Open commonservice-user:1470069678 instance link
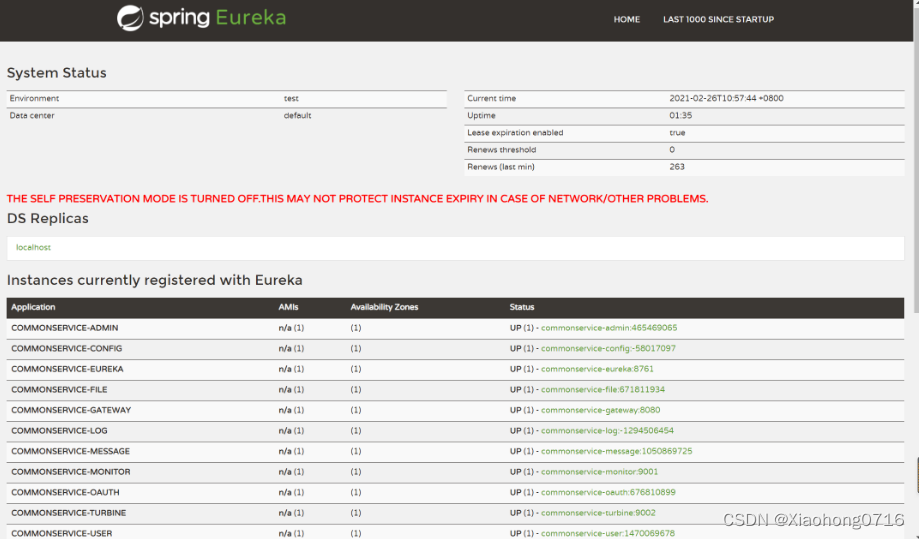 [608, 533]
